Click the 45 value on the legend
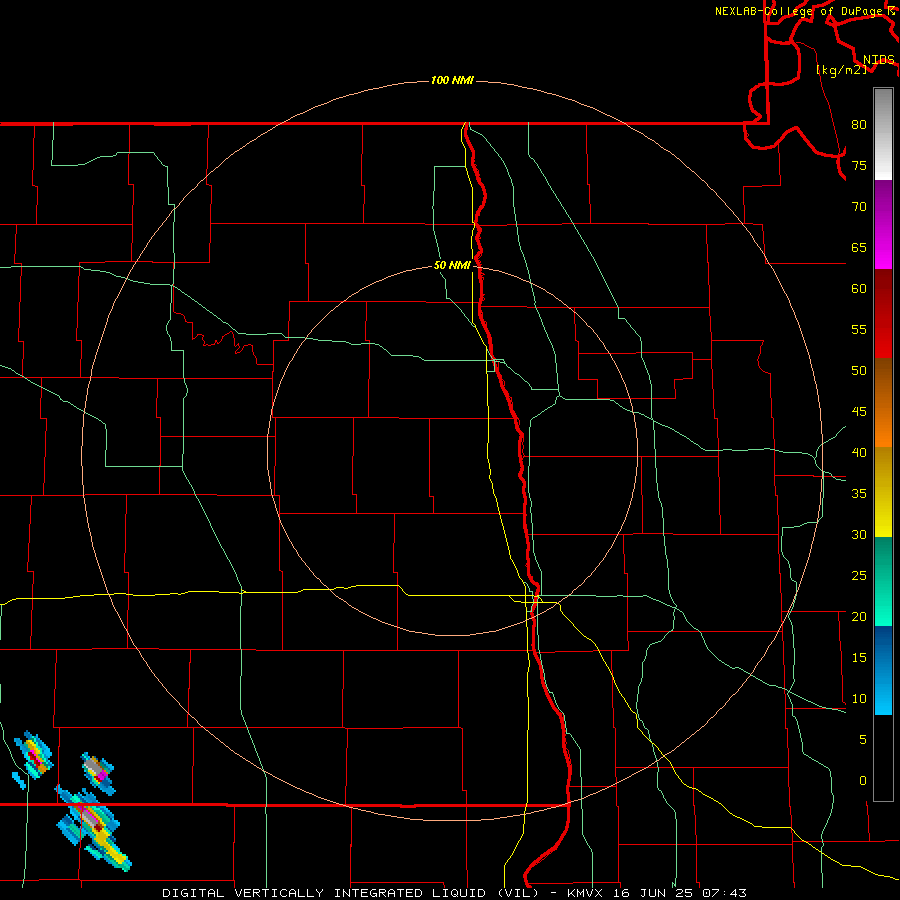 [x=859, y=412]
